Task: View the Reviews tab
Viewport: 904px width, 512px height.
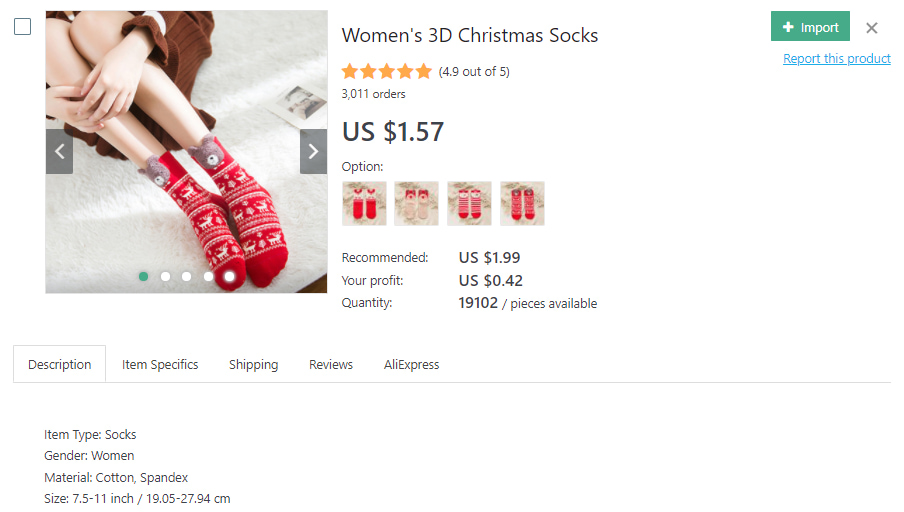Action: tap(331, 365)
